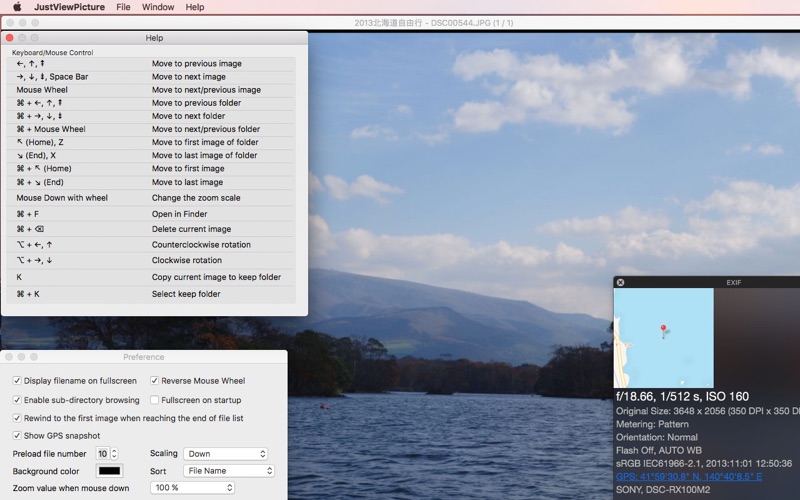The image size is (800, 500).
Task: Pick the black Background color swatch
Action: point(109,471)
